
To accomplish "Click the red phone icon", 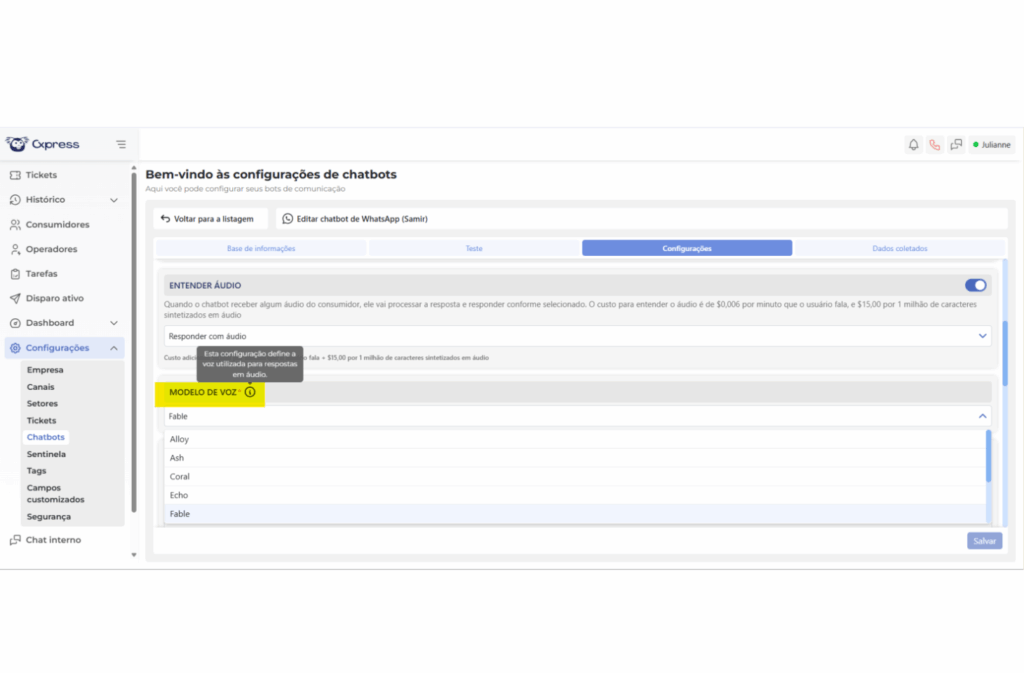I will tap(935, 145).
